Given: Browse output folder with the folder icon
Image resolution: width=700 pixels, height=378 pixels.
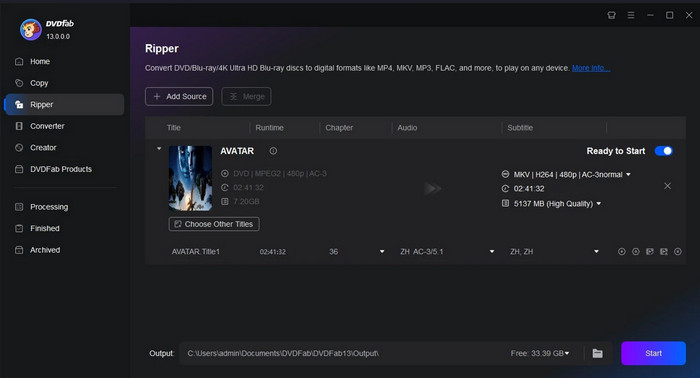Looking at the screenshot, I should point(597,353).
